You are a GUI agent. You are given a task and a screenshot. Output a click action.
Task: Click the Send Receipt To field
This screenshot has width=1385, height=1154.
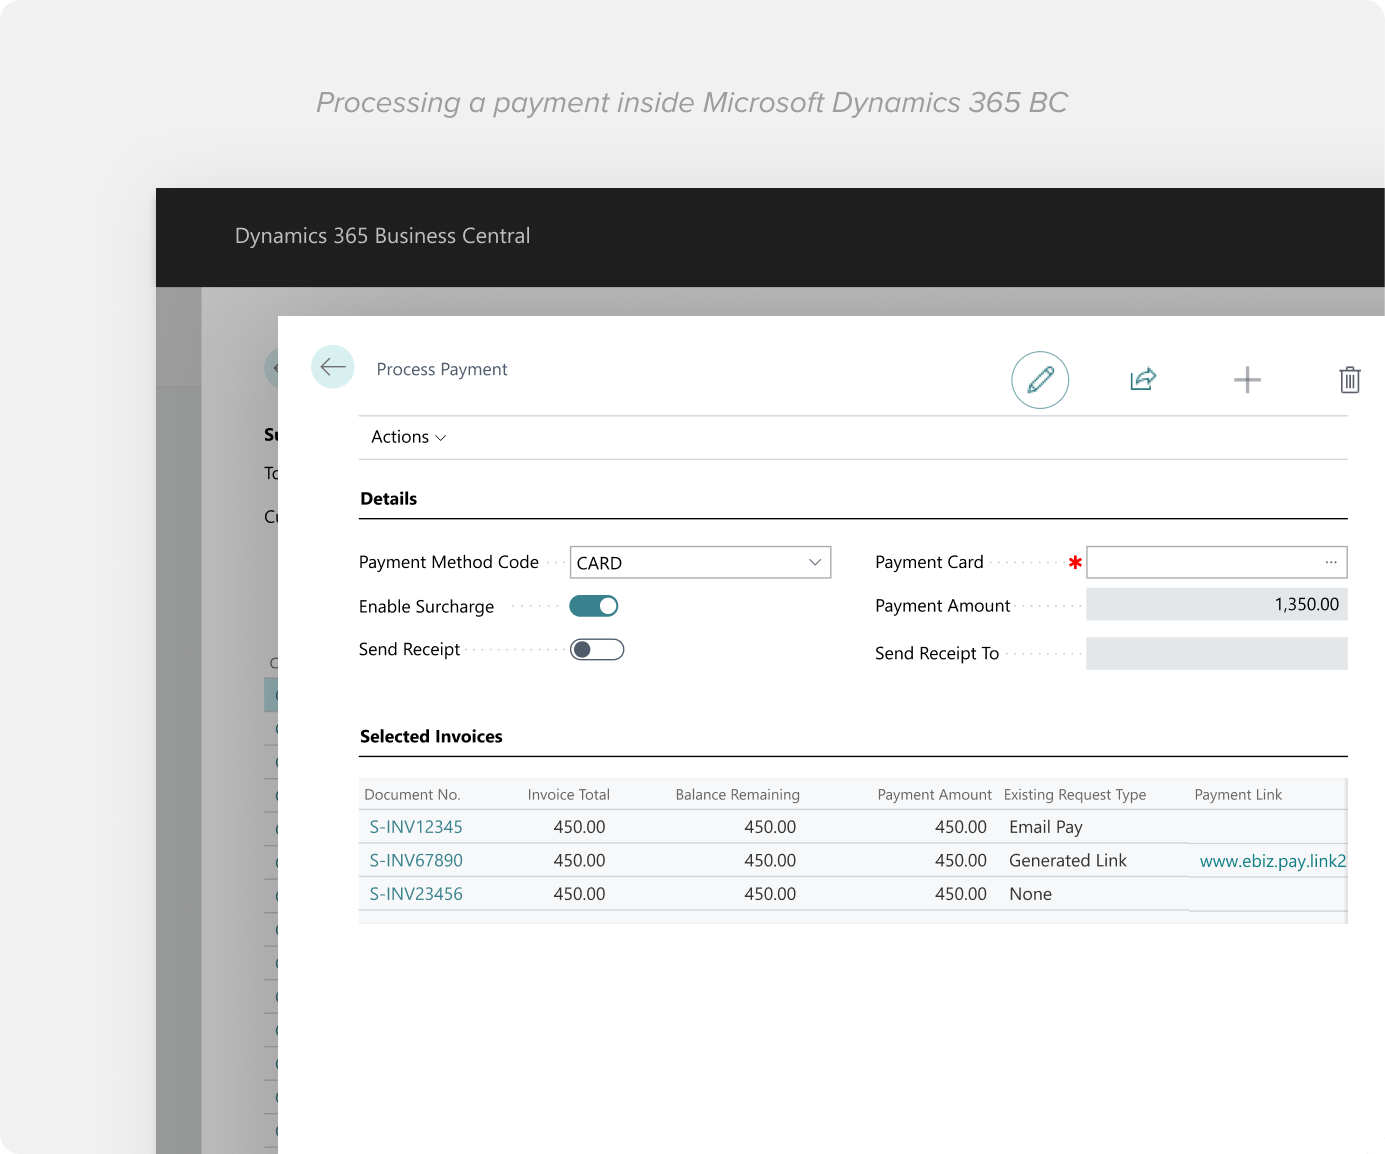pos(1216,653)
